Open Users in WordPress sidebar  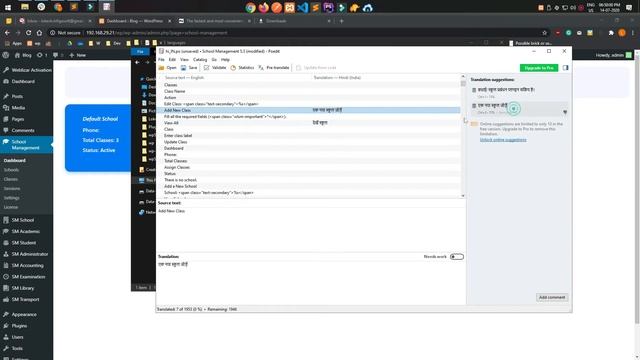18,337
